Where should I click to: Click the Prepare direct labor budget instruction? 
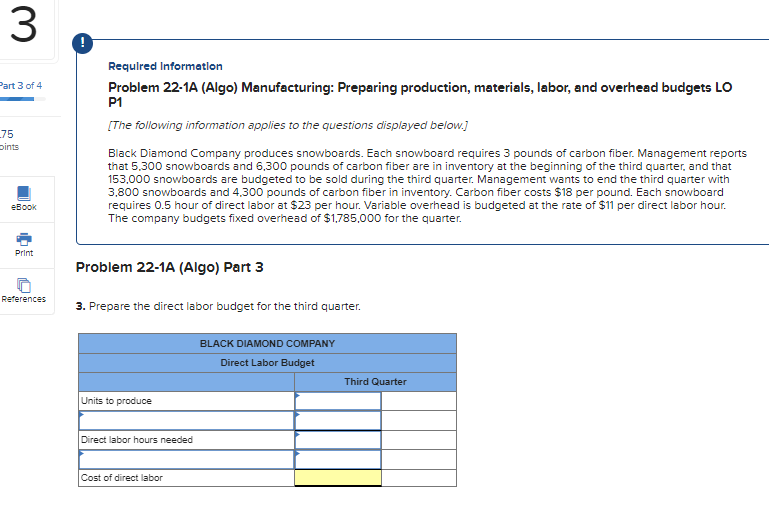click(218, 306)
